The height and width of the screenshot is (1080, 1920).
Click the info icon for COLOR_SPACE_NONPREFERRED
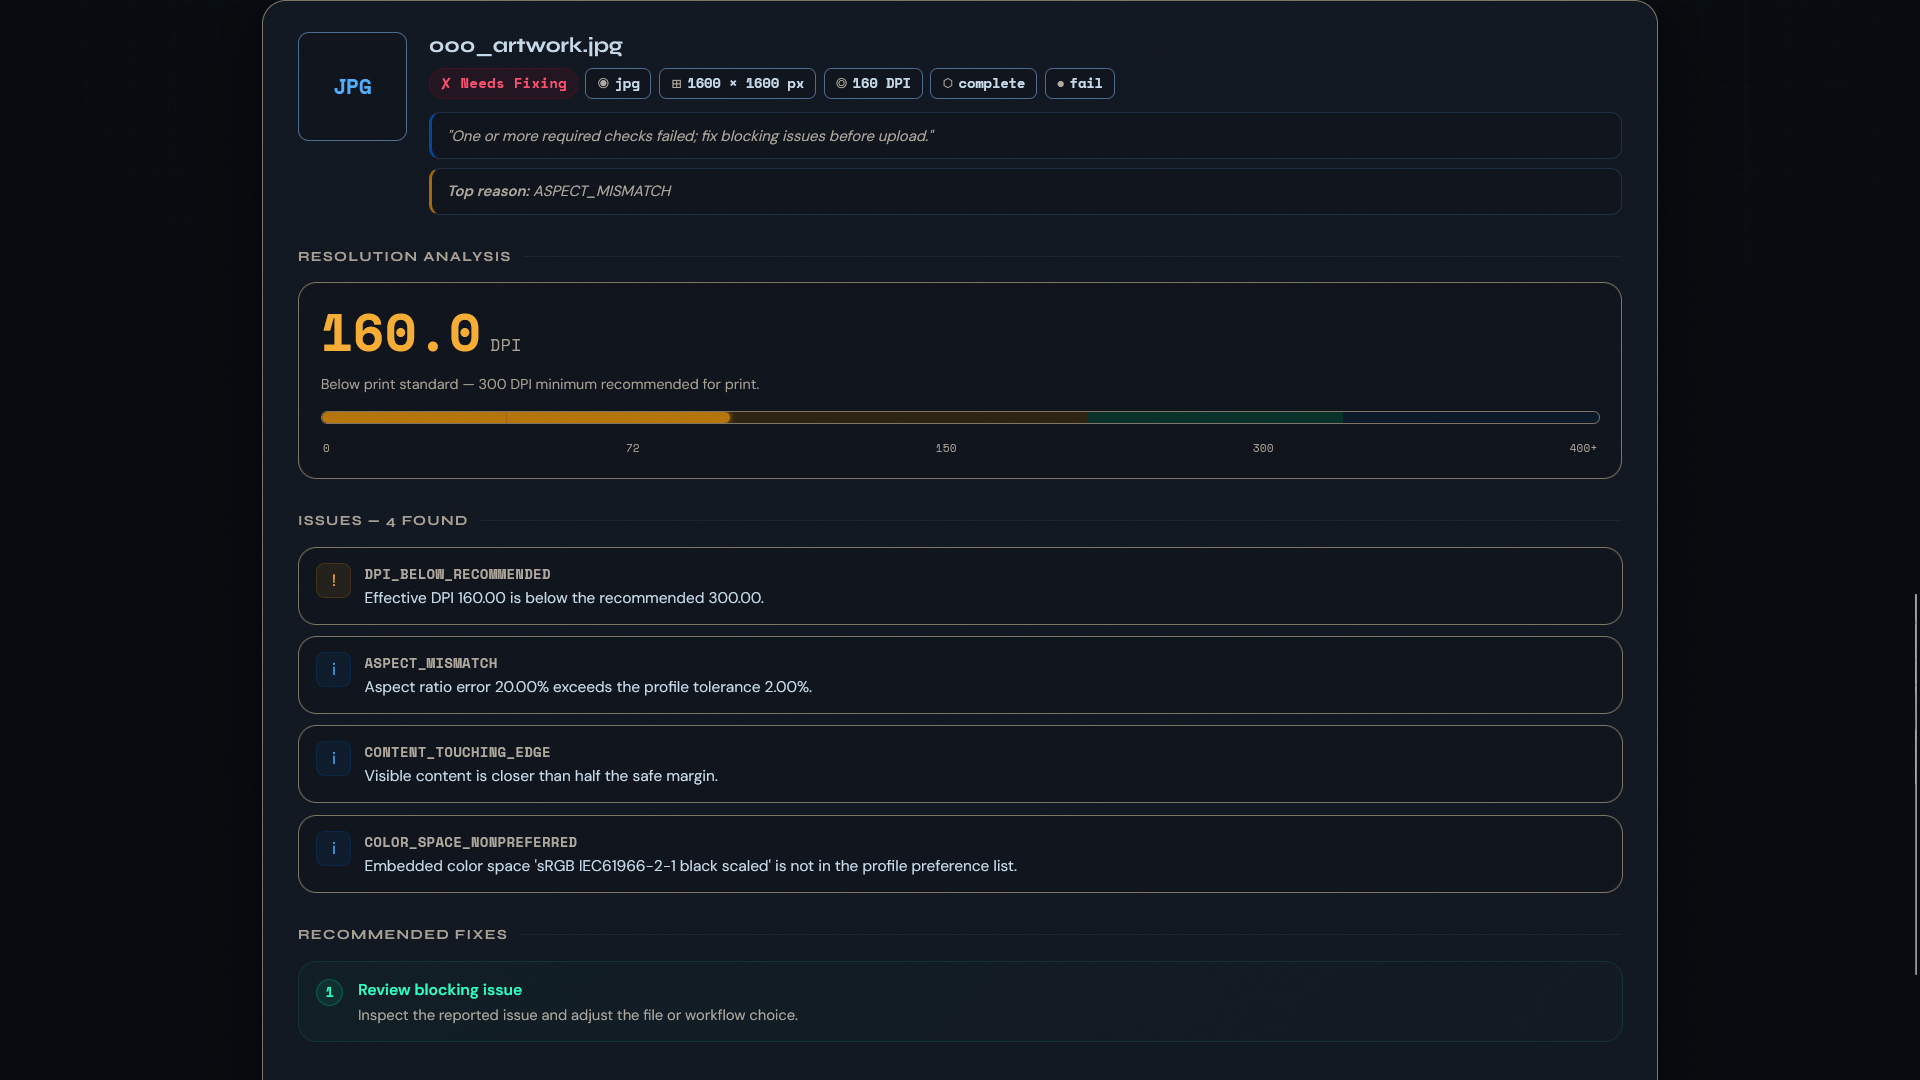[x=333, y=848]
